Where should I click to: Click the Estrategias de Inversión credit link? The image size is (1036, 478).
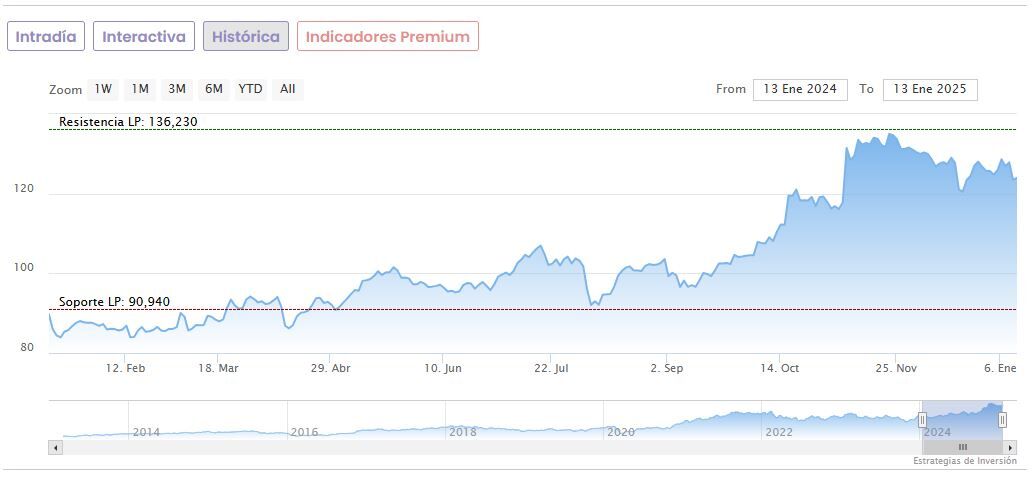tap(964, 461)
